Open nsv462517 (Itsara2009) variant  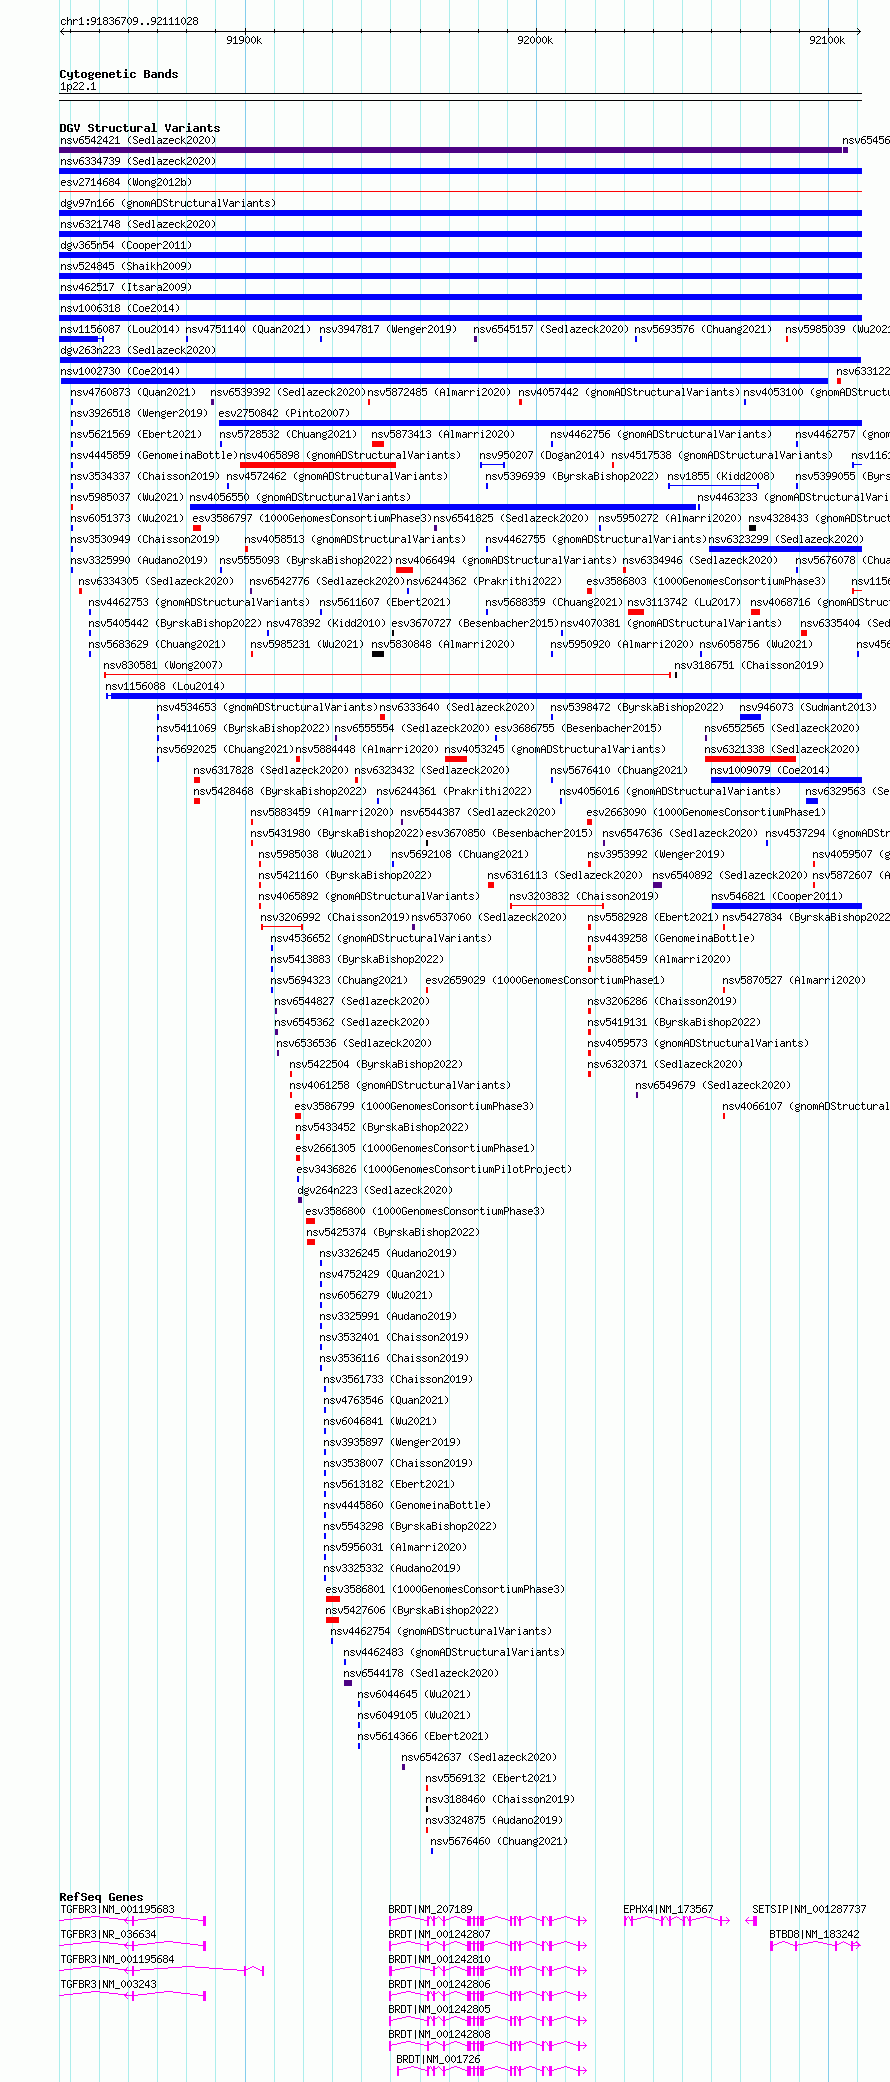point(460,297)
